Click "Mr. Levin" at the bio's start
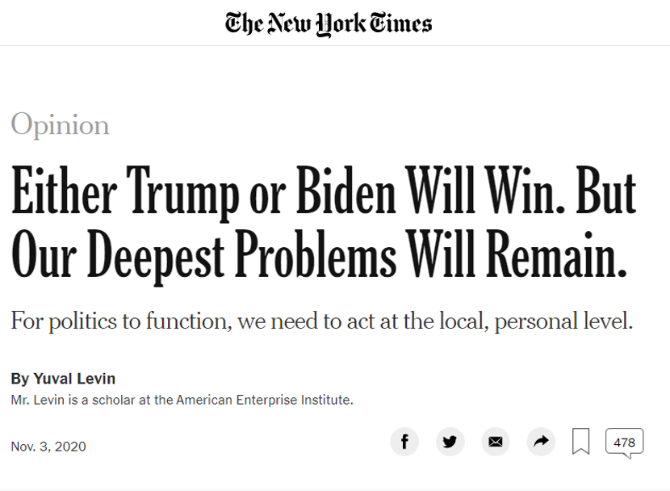 click(34, 400)
